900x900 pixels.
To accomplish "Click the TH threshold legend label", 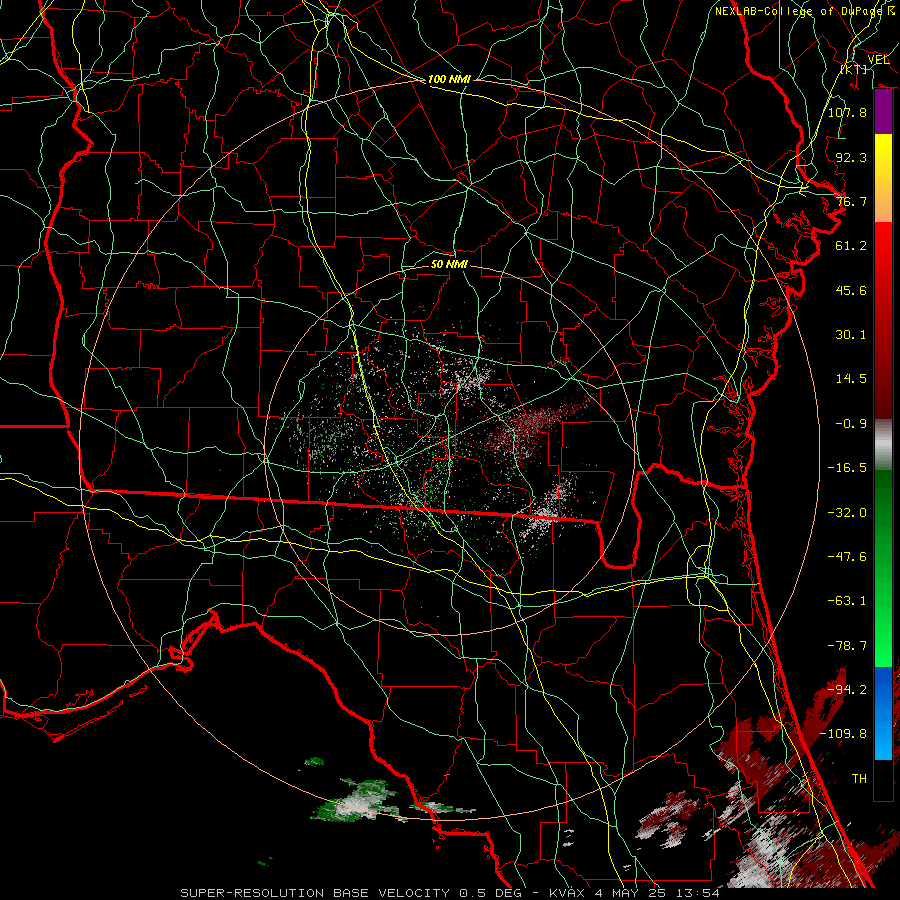I will coord(859,778).
